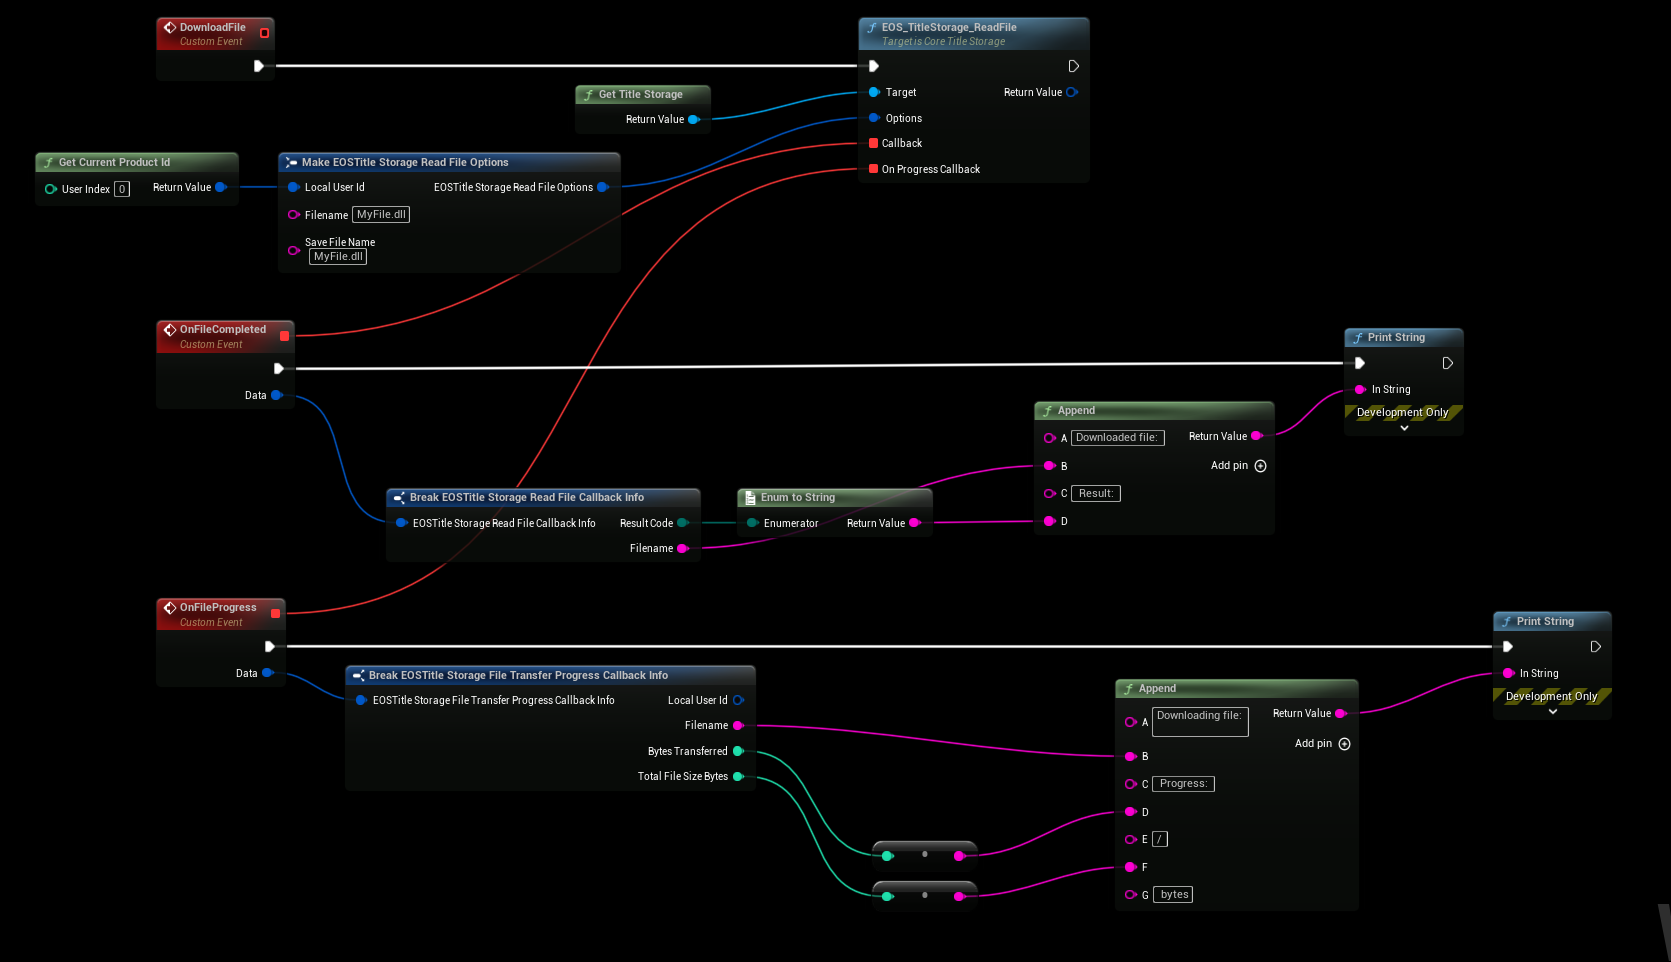
Task: Click the Total File Size Bytes pin
Action: [738, 776]
